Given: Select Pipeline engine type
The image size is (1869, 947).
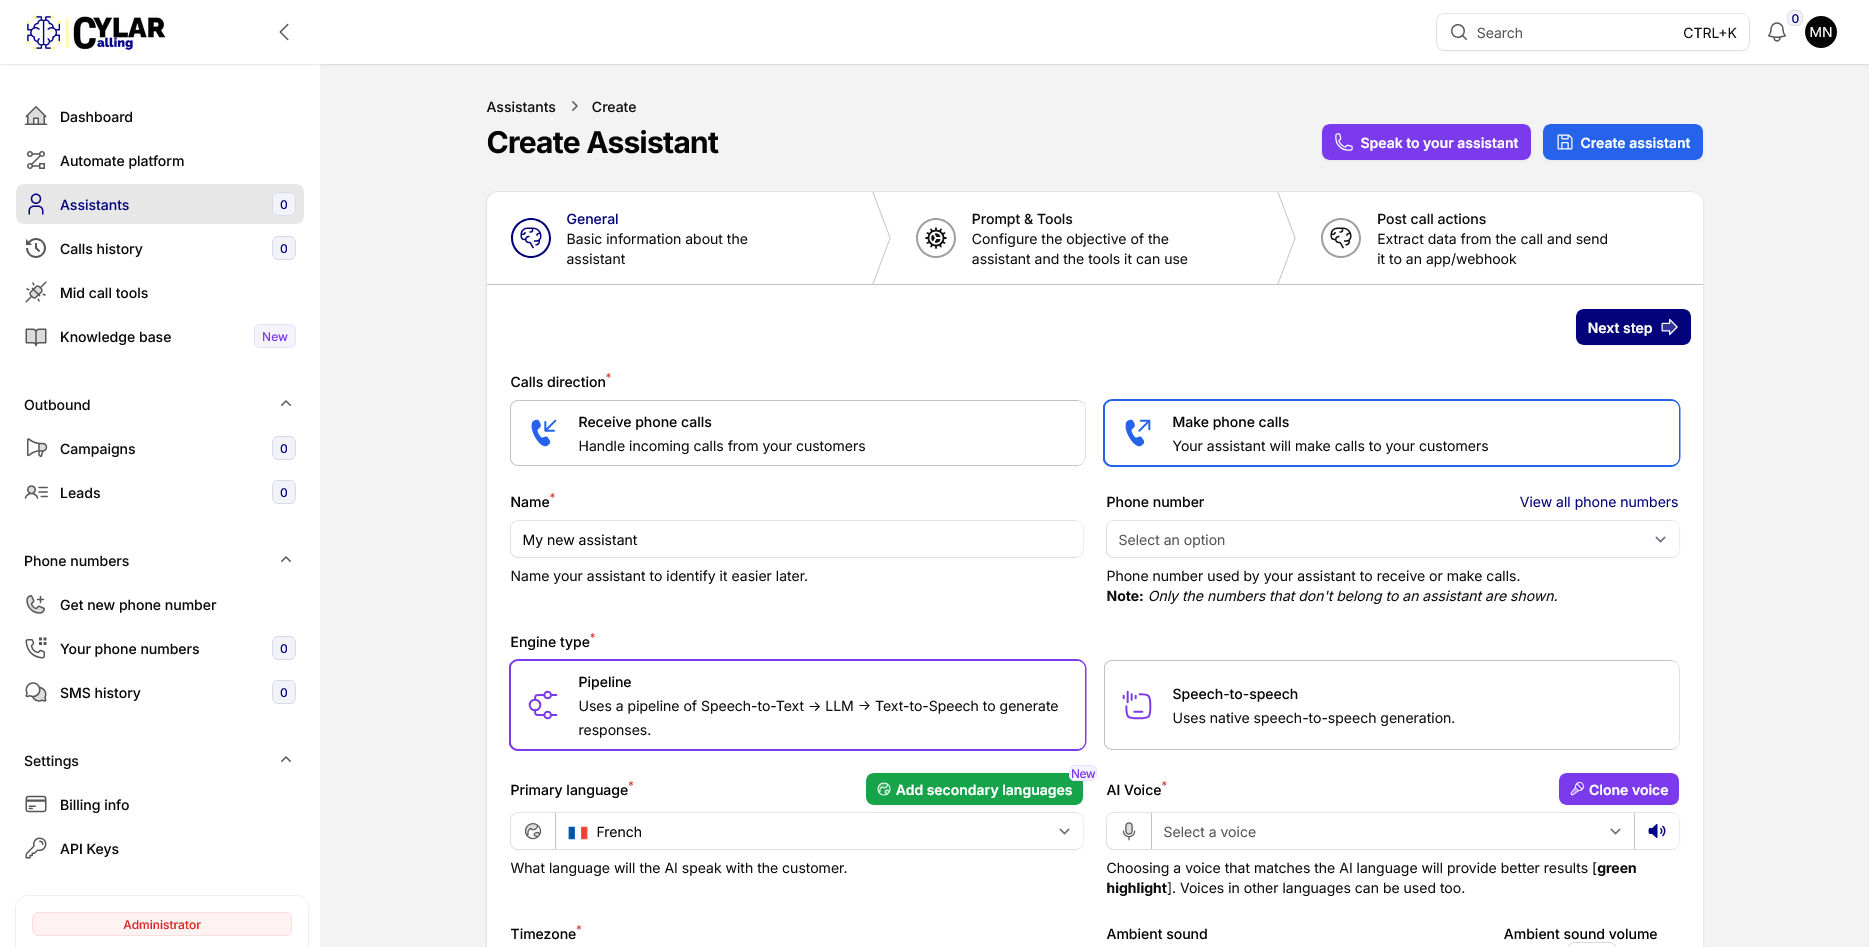Looking at the screenshot, I should 797,705.
